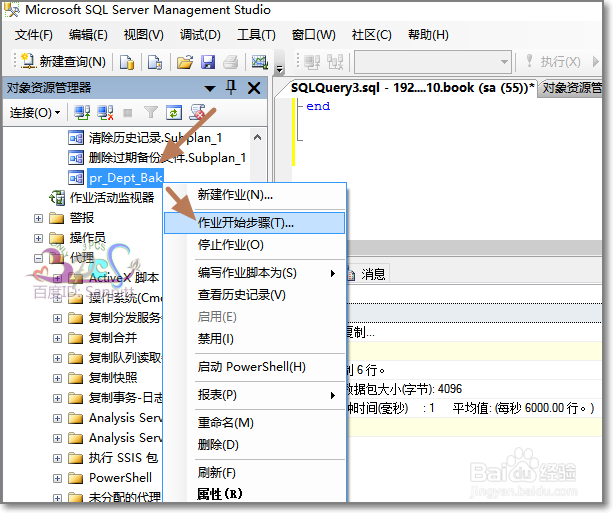Click the New Query (新建查询) button
The height and width of the screenshot is (513, 613).
[63, 62]
